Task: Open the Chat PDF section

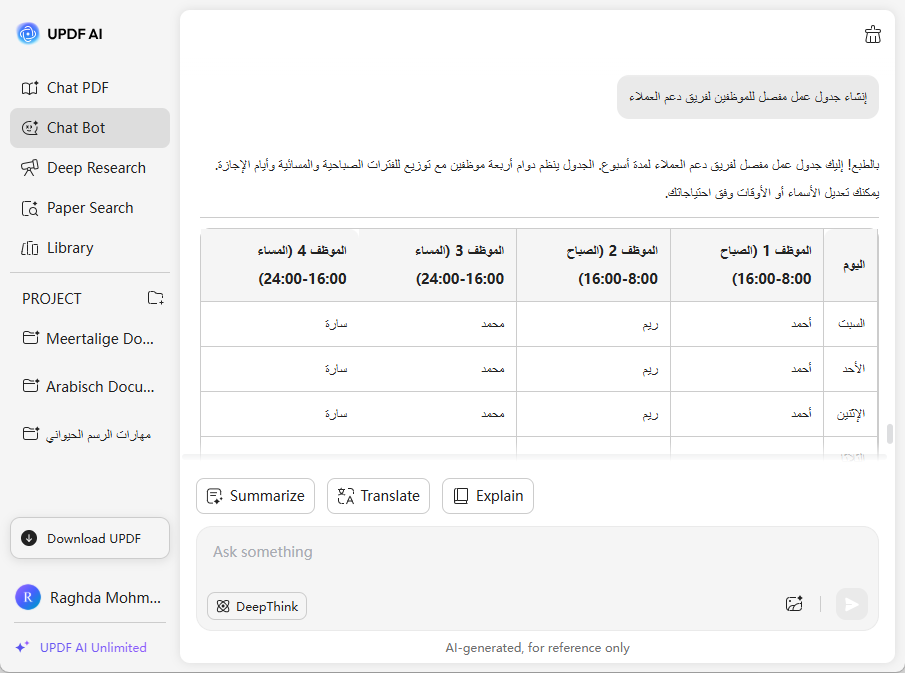Action: [77, 88]
